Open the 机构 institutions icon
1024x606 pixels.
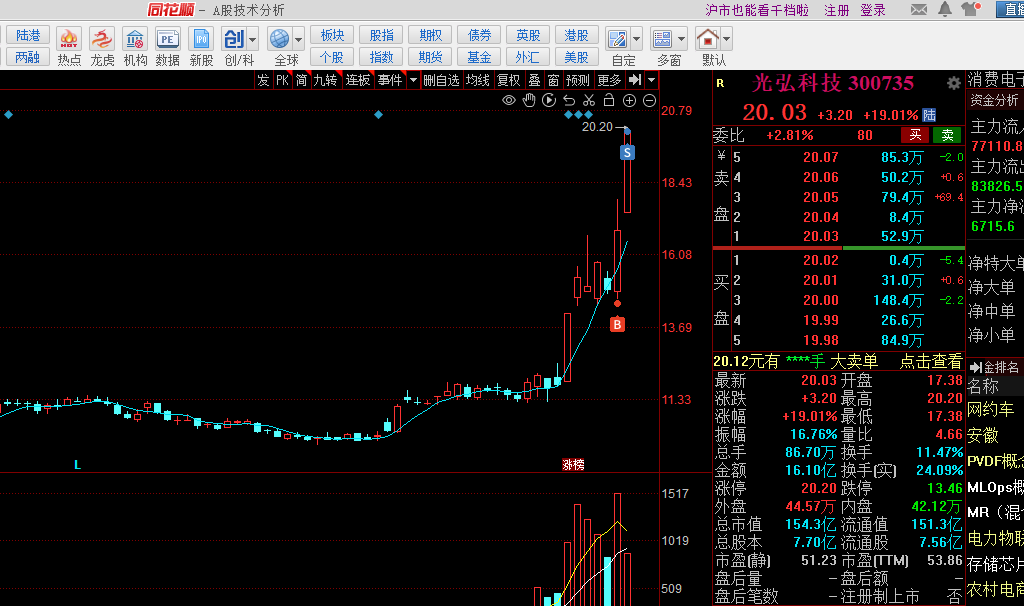pyautogui.click(x=135, y=39)
